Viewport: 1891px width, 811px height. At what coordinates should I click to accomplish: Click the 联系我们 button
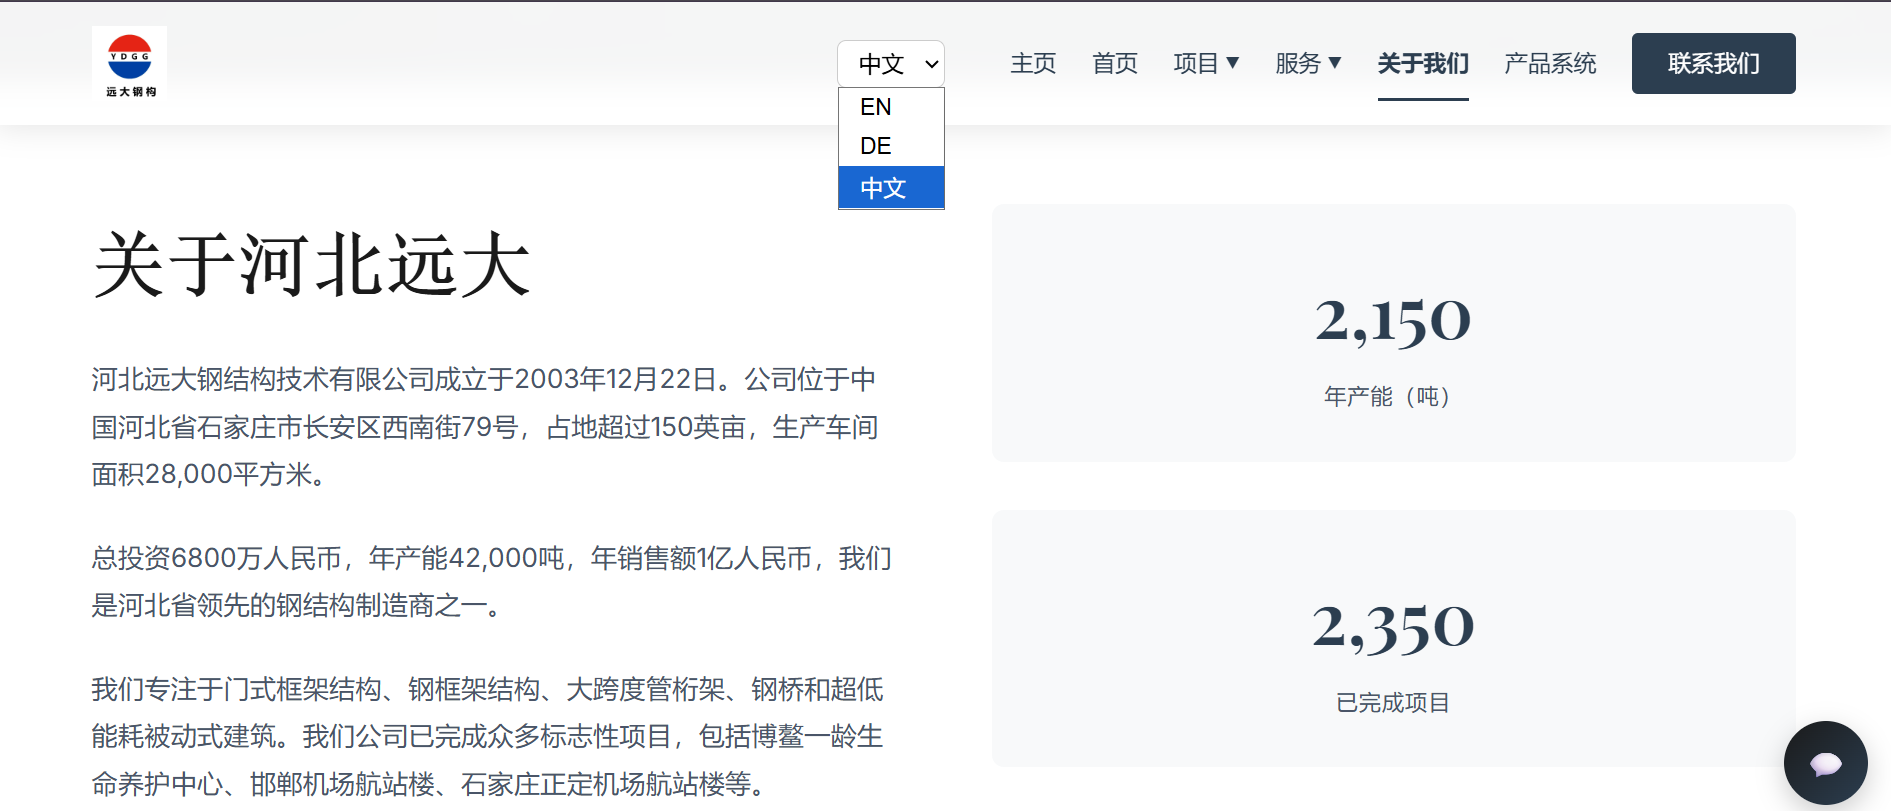pyautogui.click(x=1713, y=63)
